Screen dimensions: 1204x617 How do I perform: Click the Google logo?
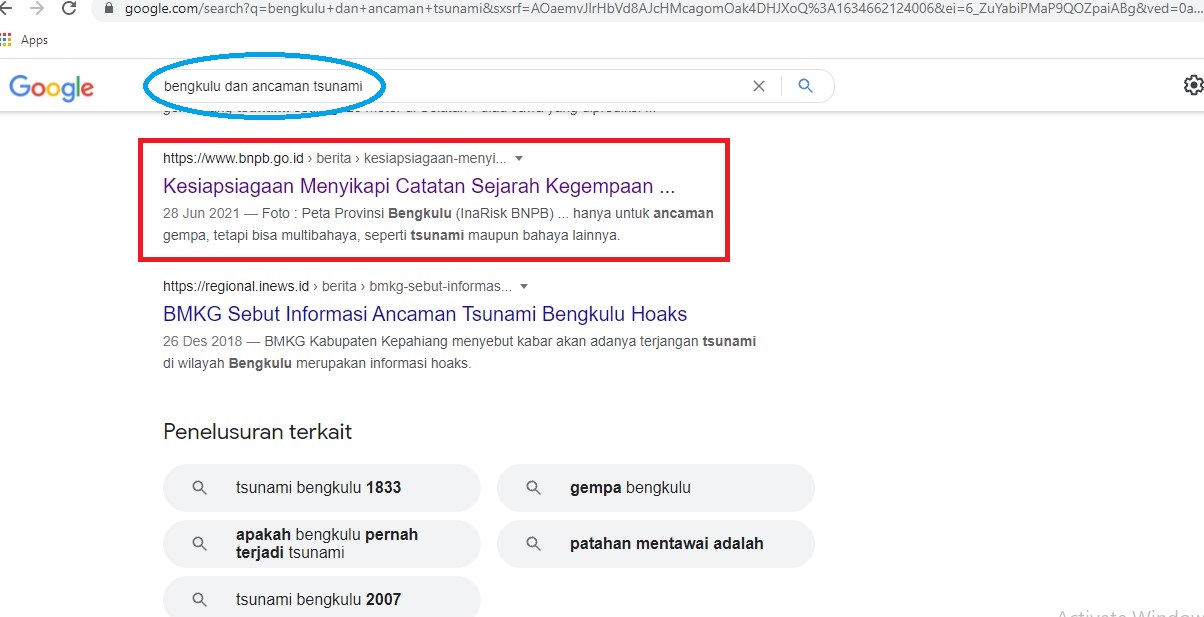point(52,88)
